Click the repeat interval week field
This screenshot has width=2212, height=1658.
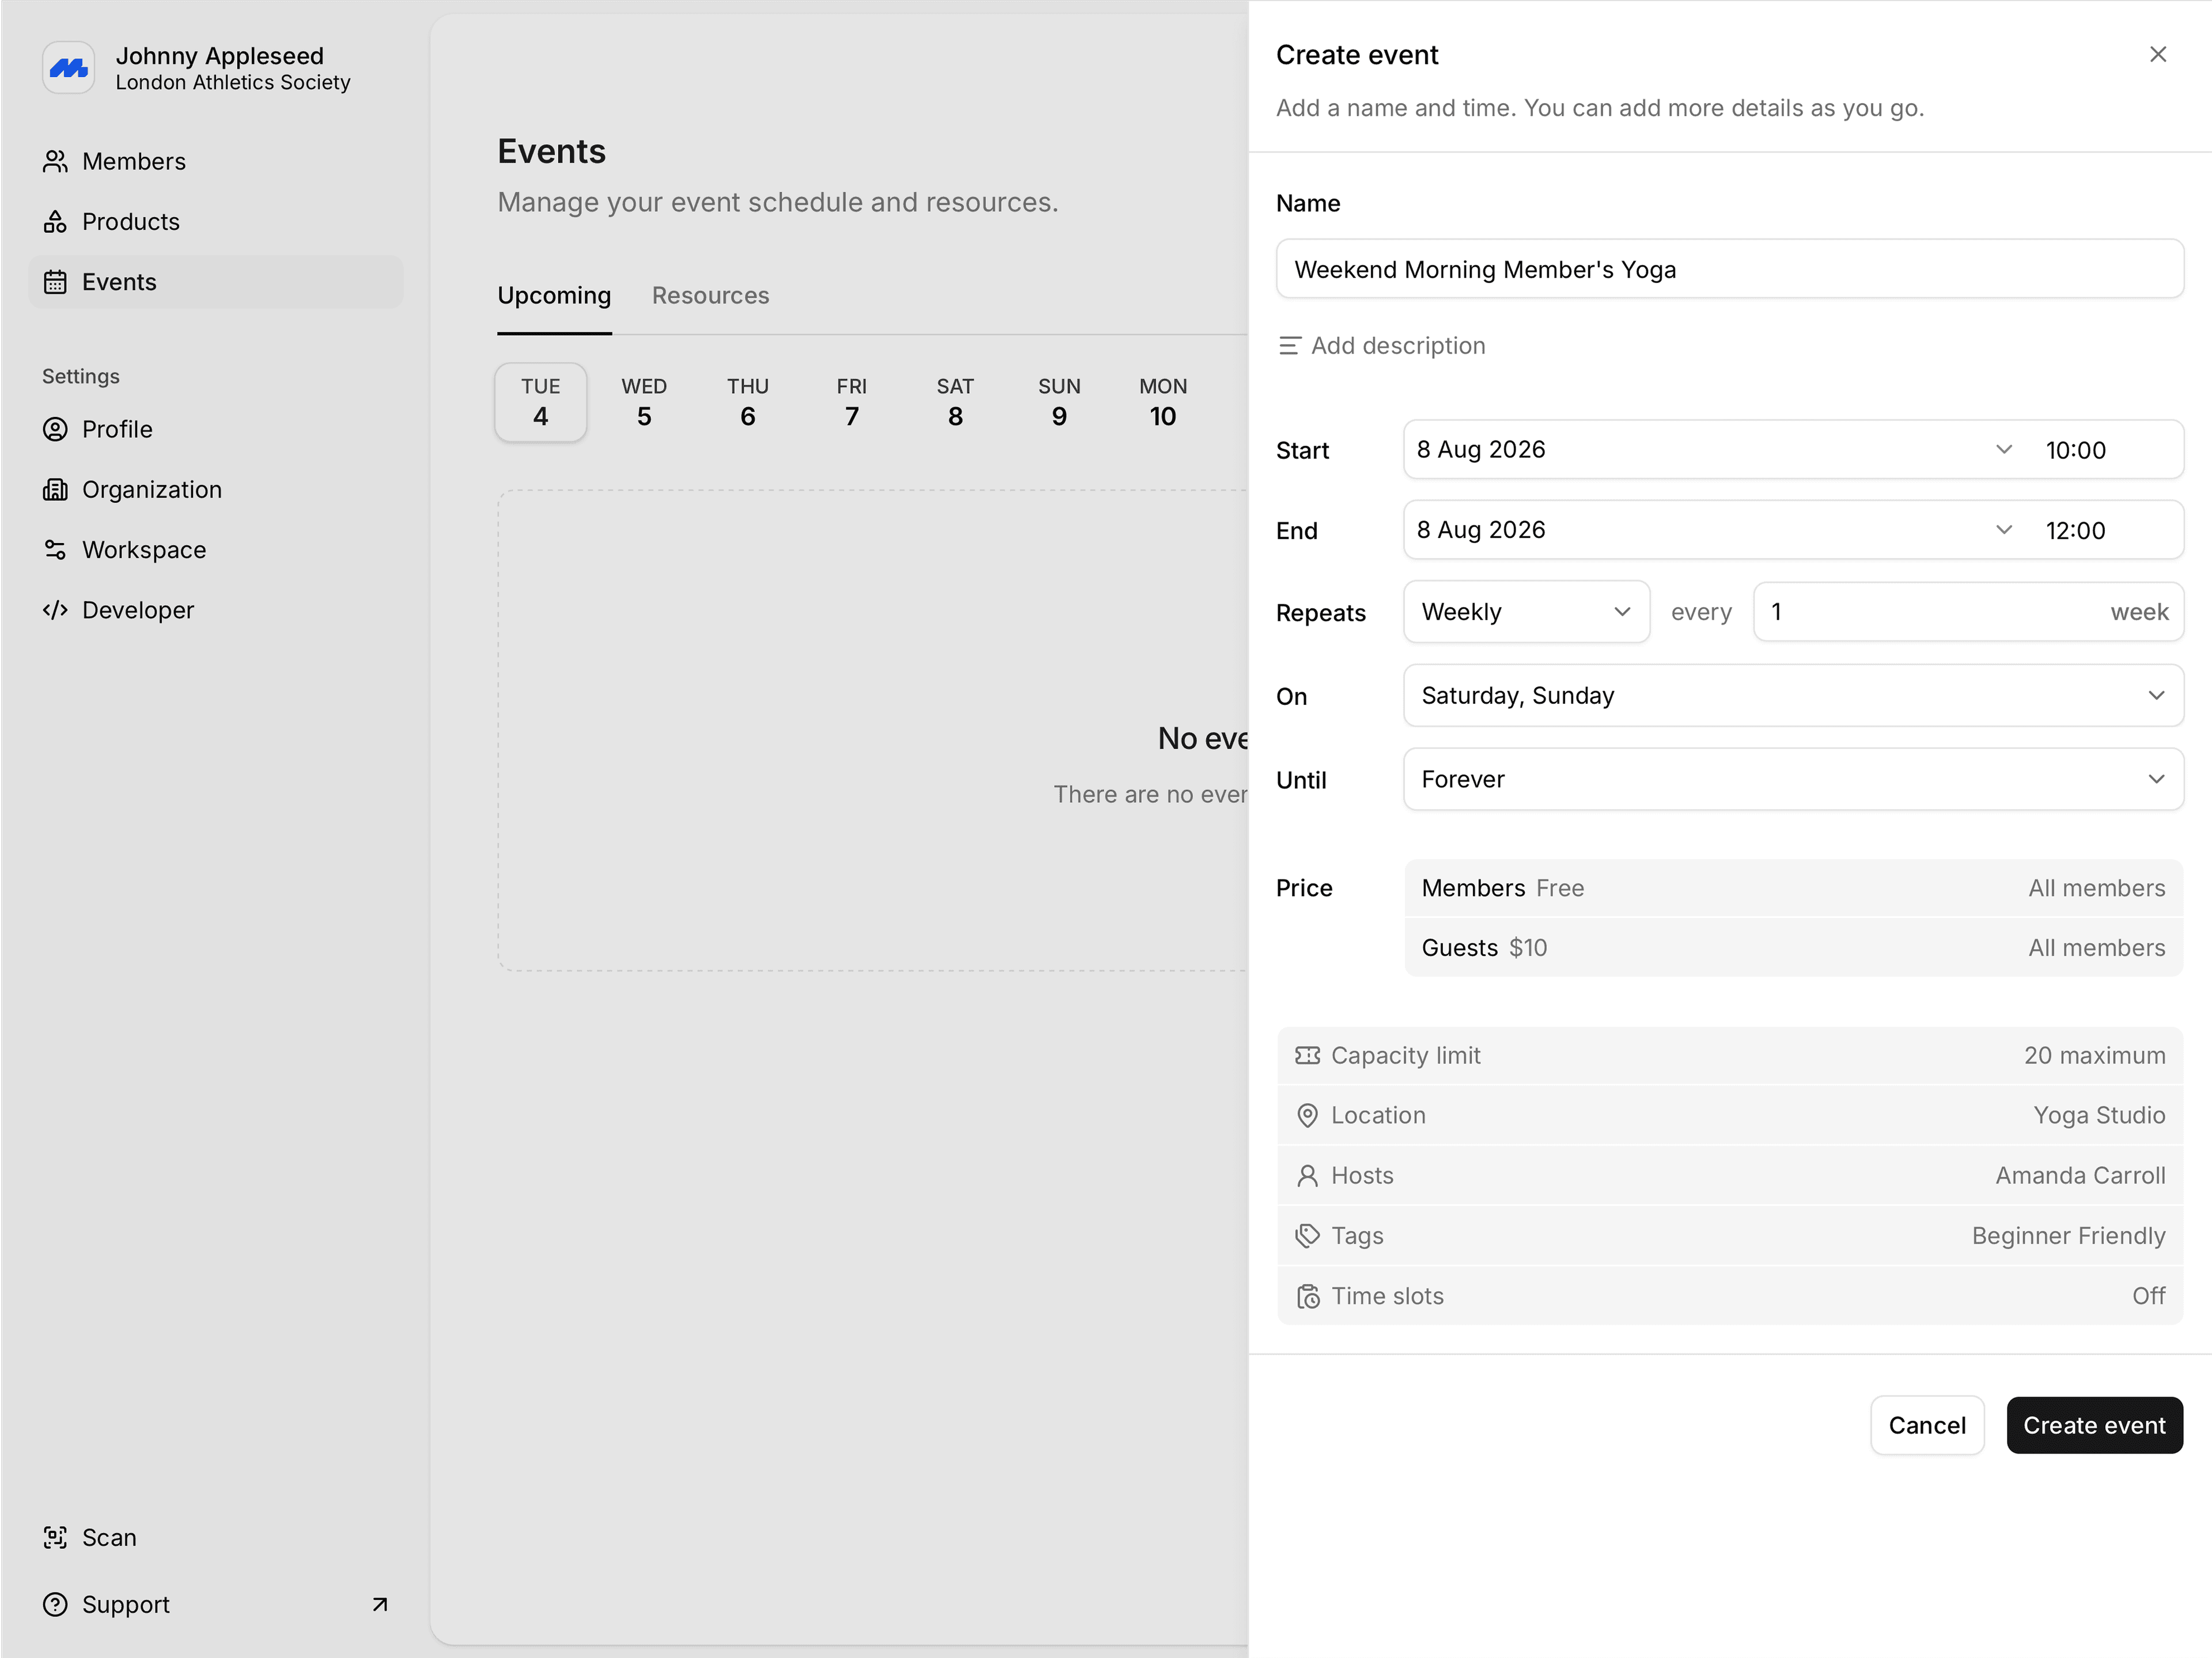pos(1968,612)
